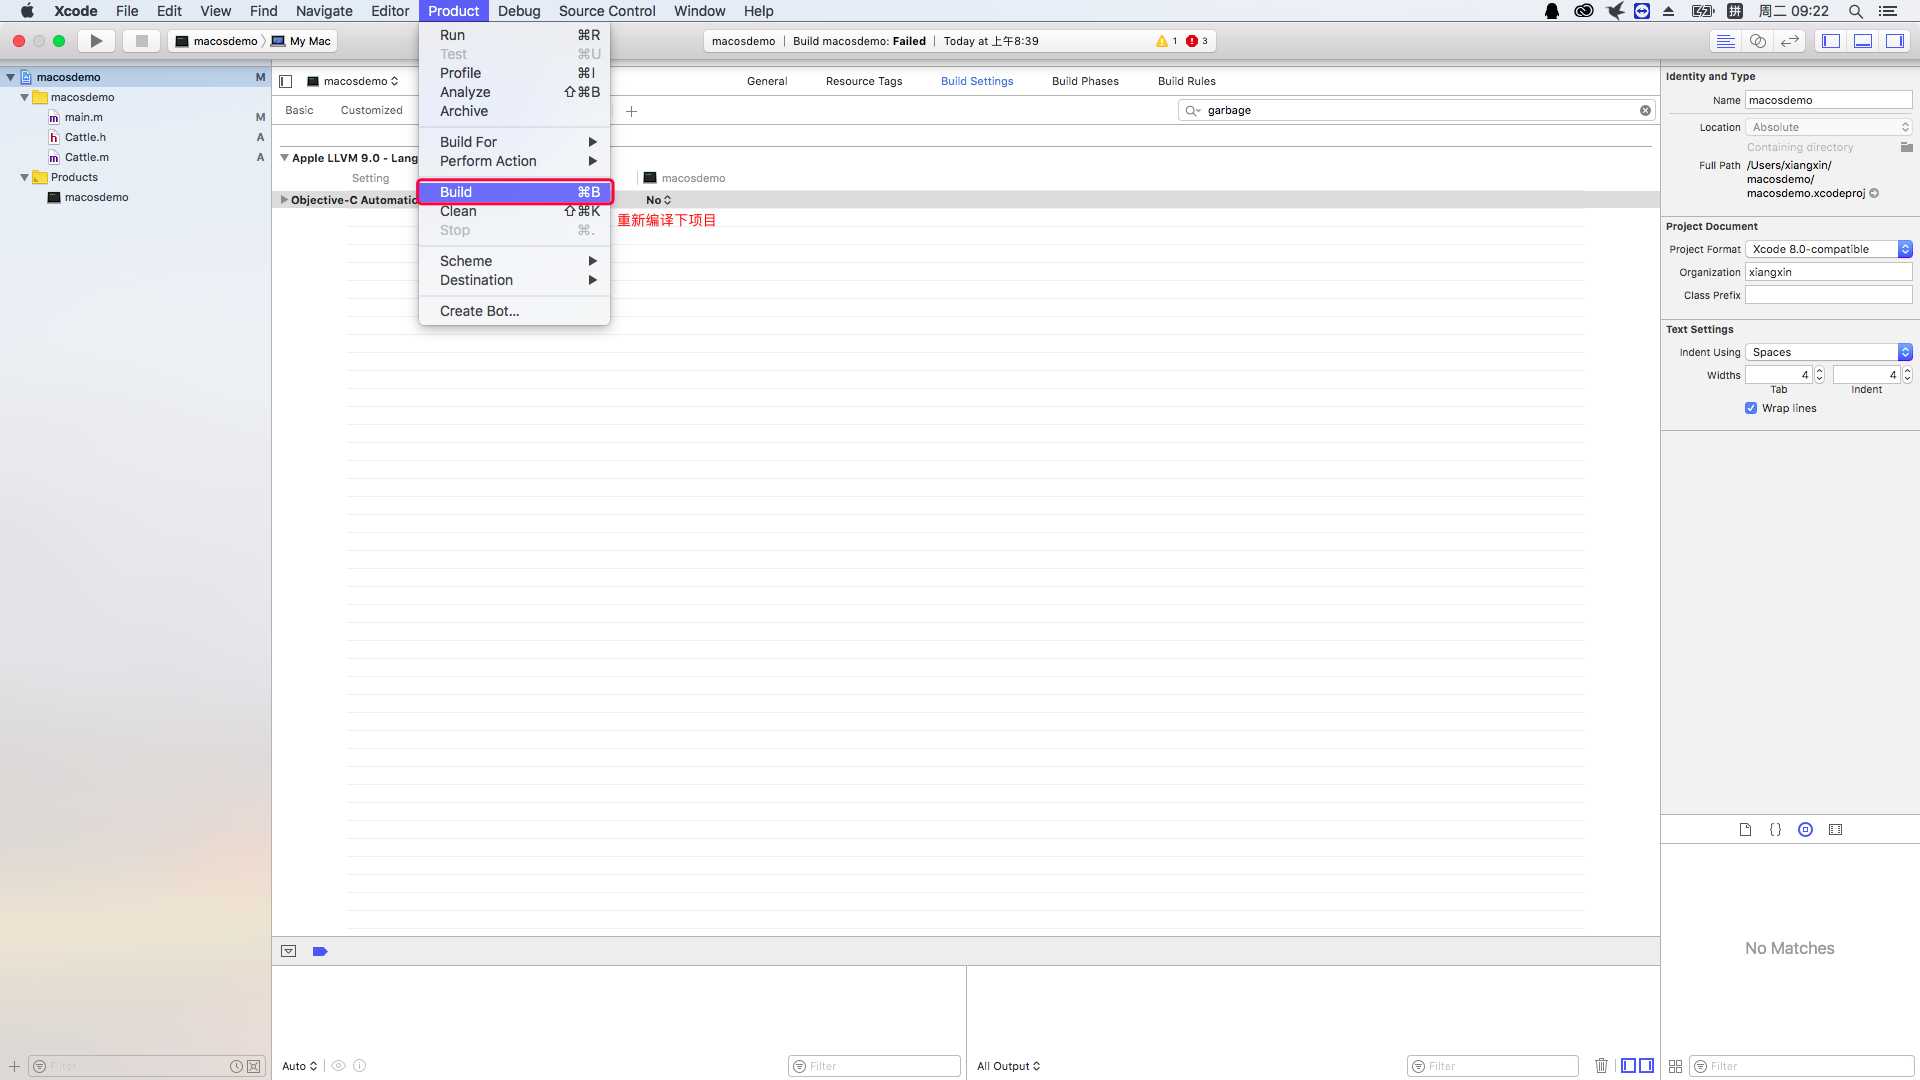1920x1080 pixels.
Task: Choose containing directory folder icon
Action: 1906,147
